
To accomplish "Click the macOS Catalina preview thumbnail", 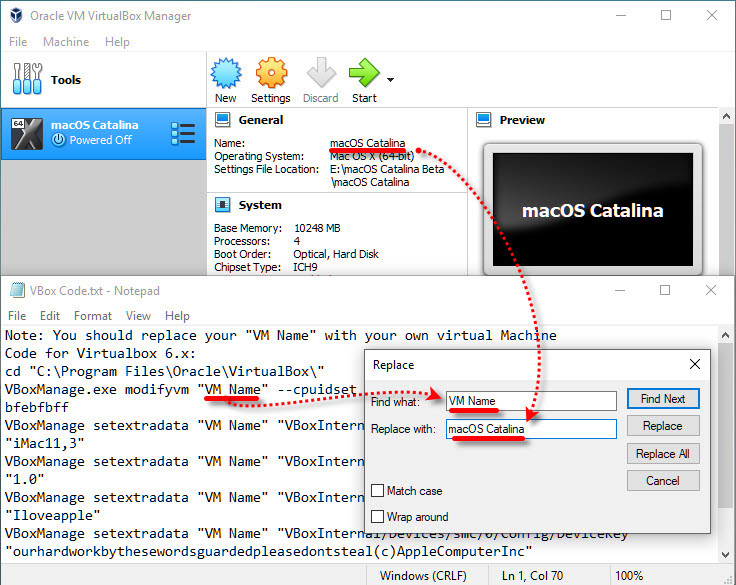I will pos(593,209).
